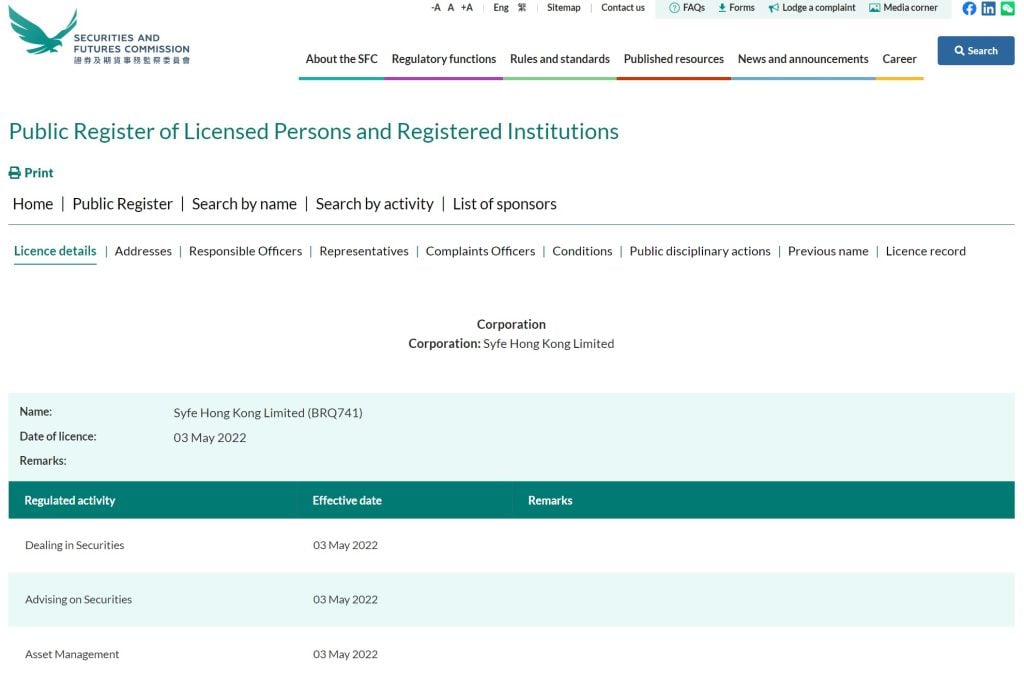Open the SFC LinkedIn page icon

coord(988,8)
